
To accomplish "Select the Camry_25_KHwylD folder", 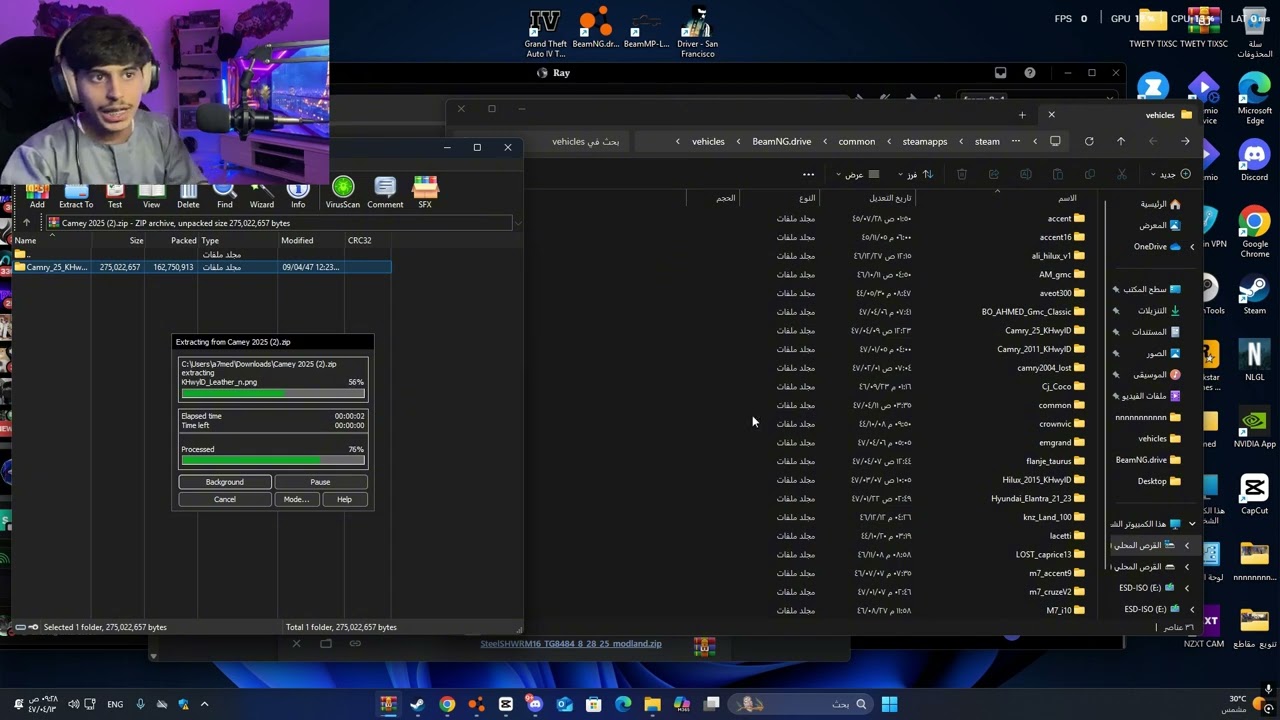I will [1045, 330].
